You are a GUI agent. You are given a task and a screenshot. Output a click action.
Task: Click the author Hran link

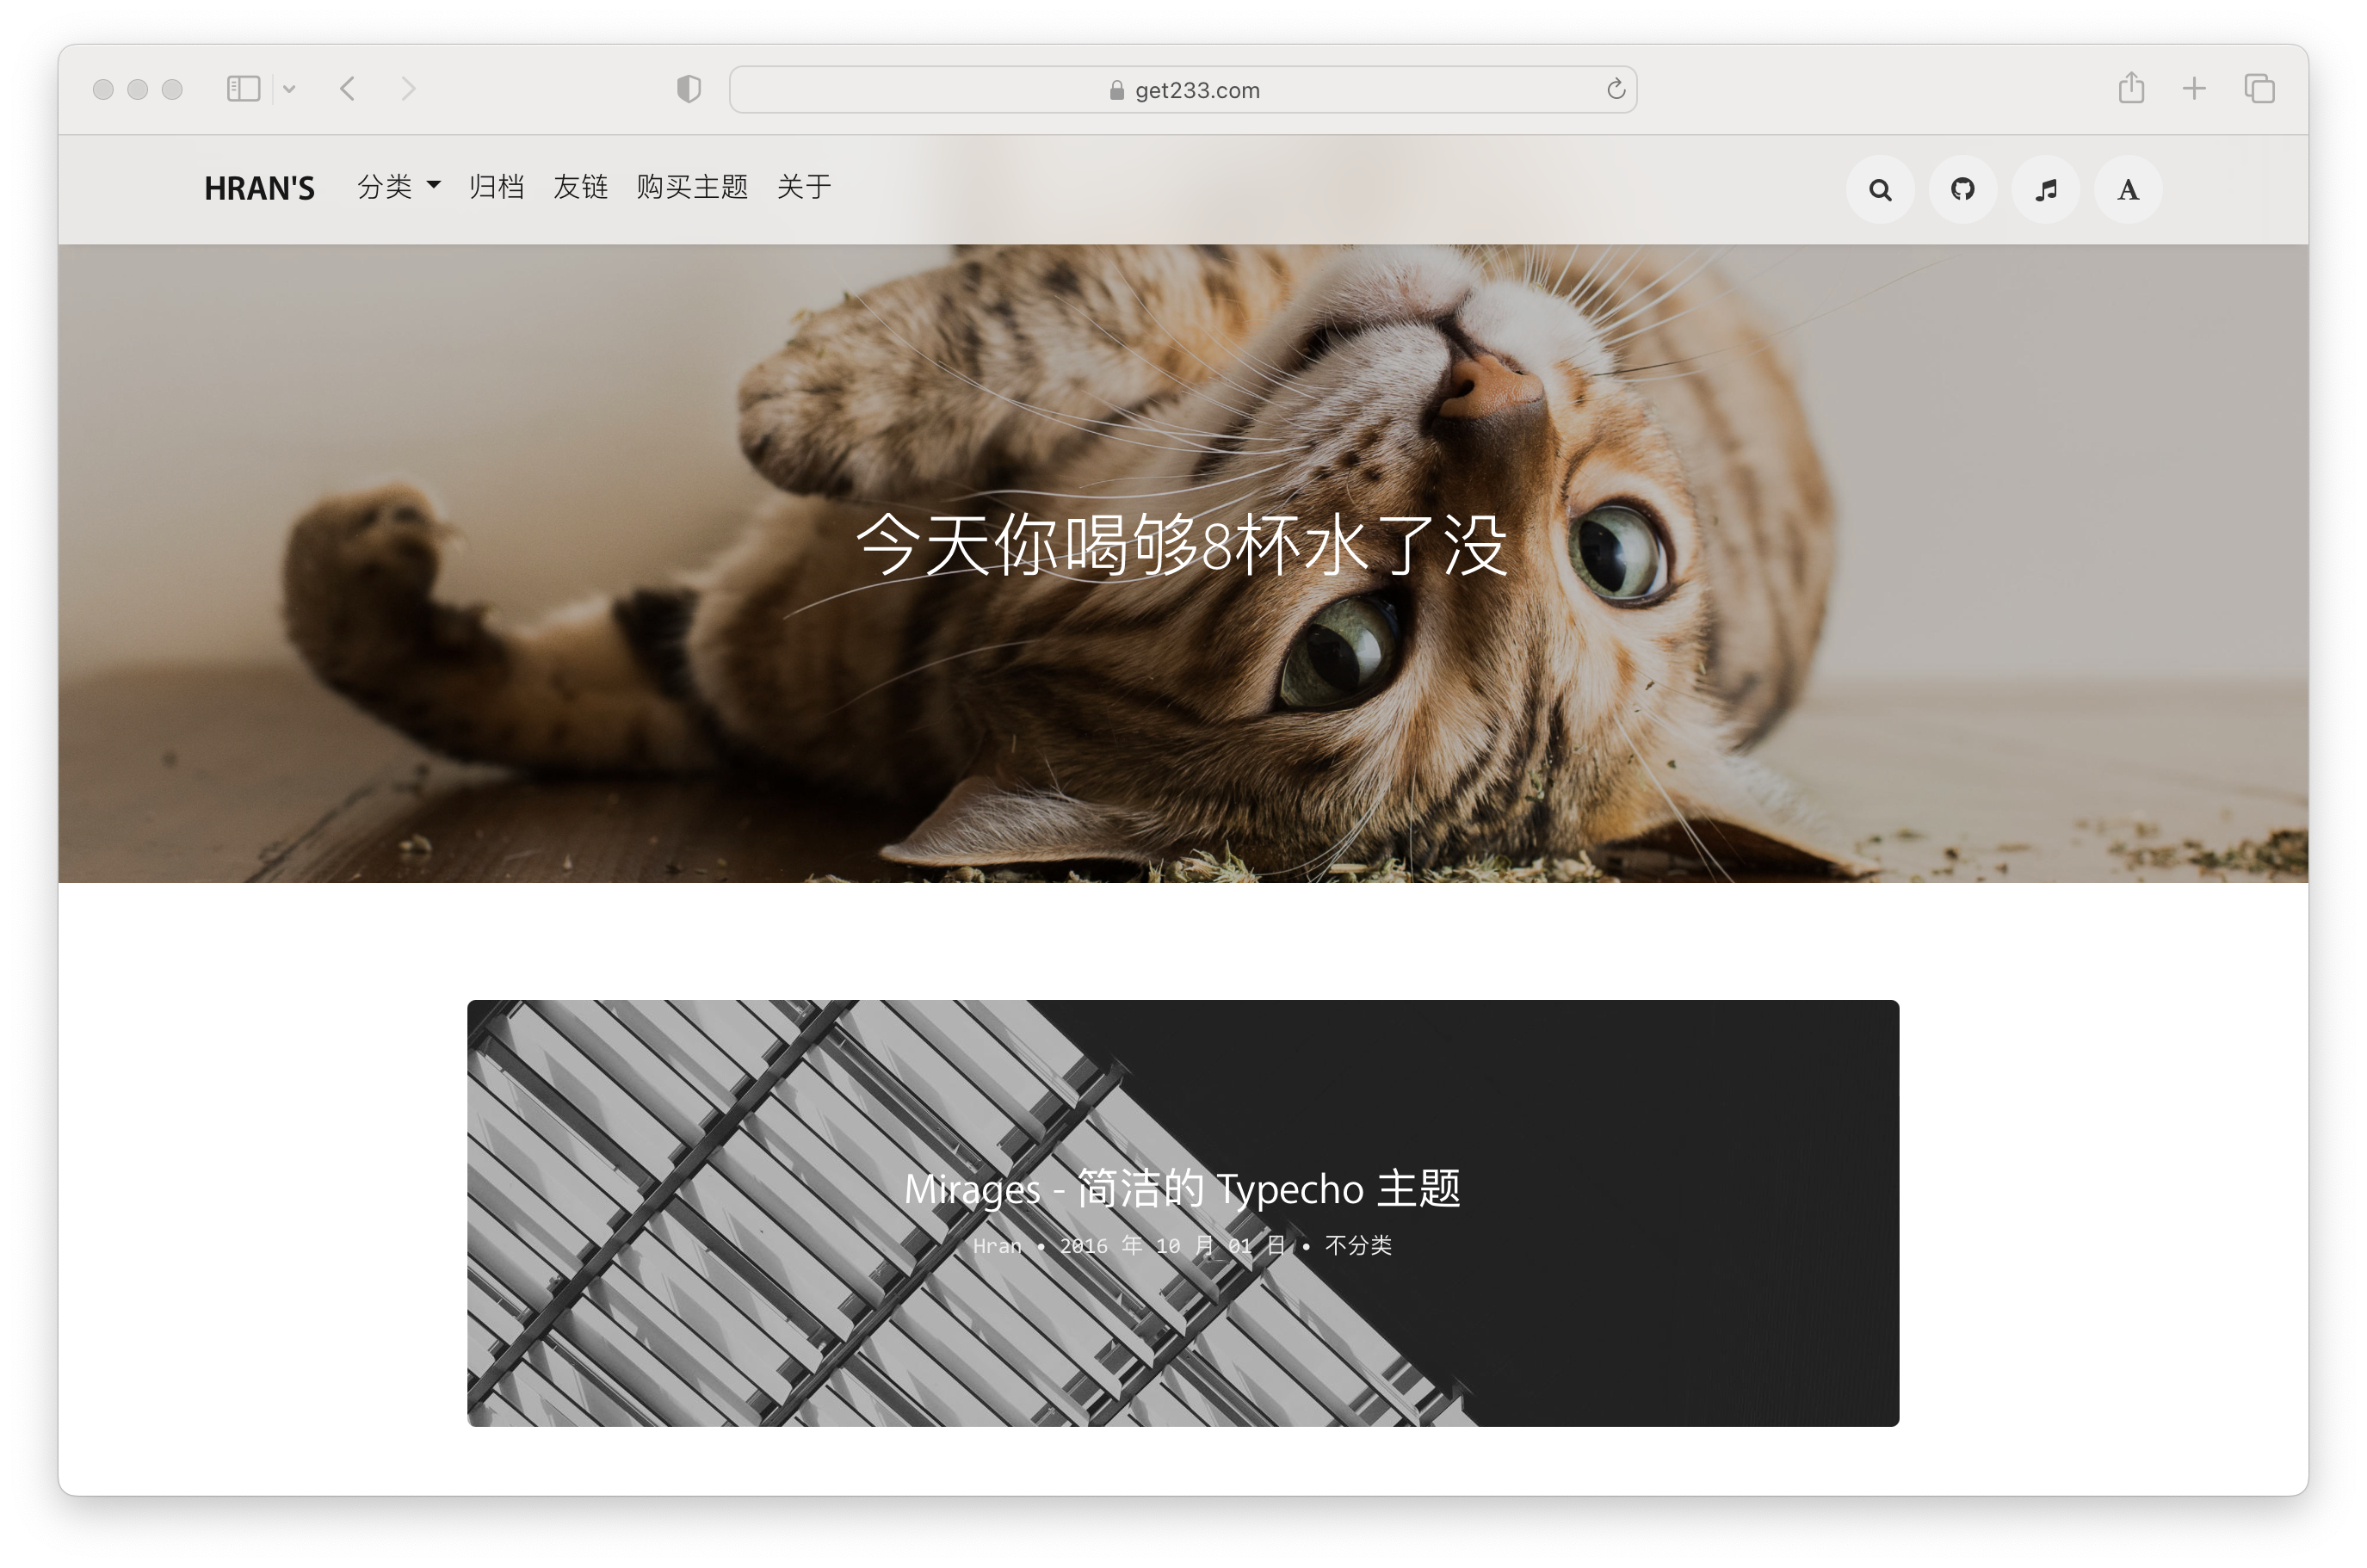pyautogui.click(x=997, y=1245)
